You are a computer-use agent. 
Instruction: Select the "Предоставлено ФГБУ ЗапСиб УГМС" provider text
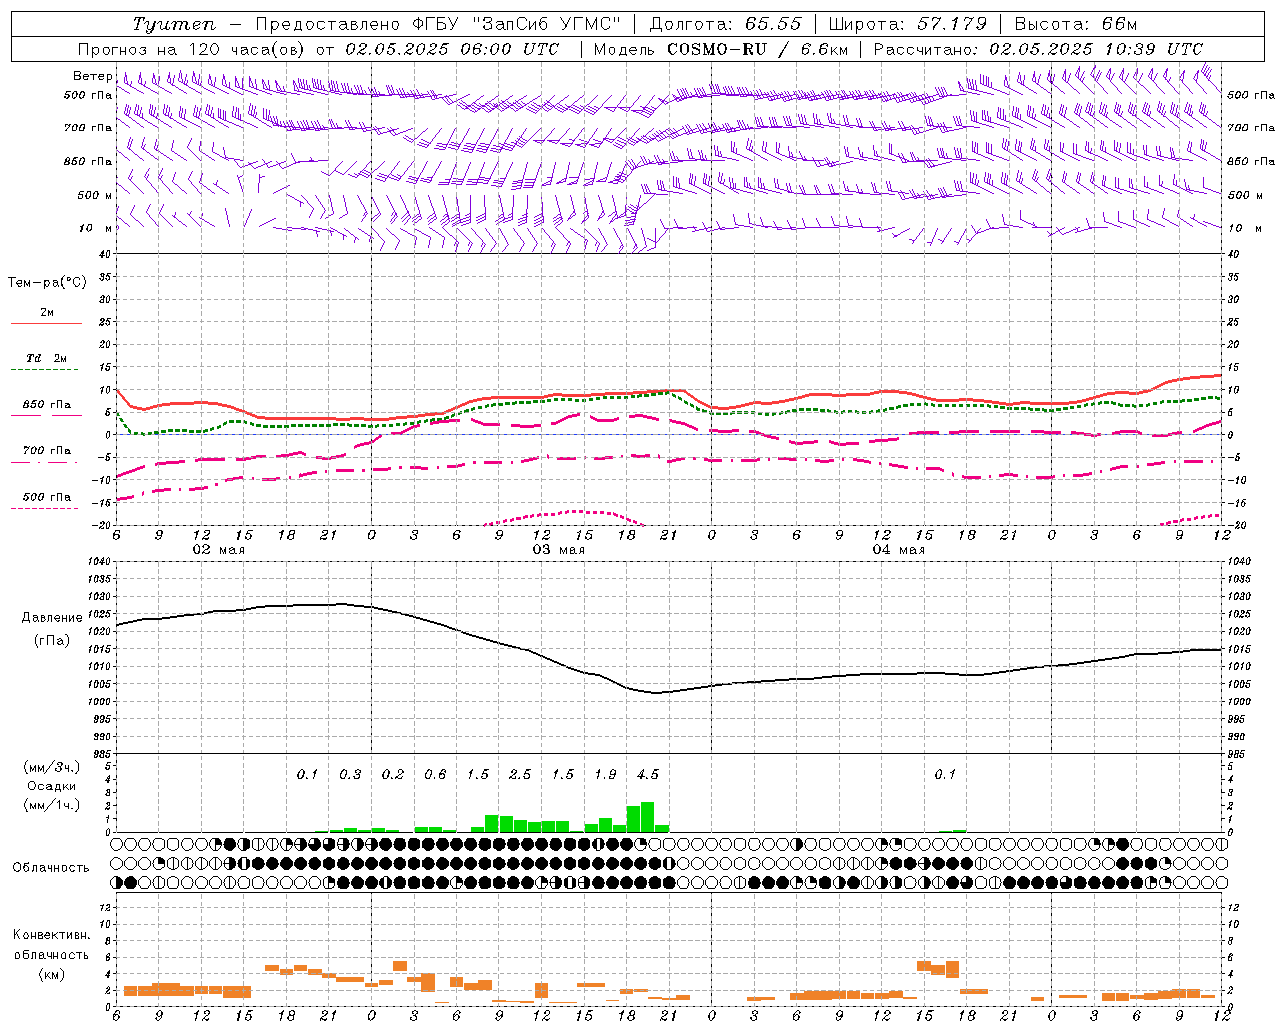pyautogui.click(x=438, y=24)
